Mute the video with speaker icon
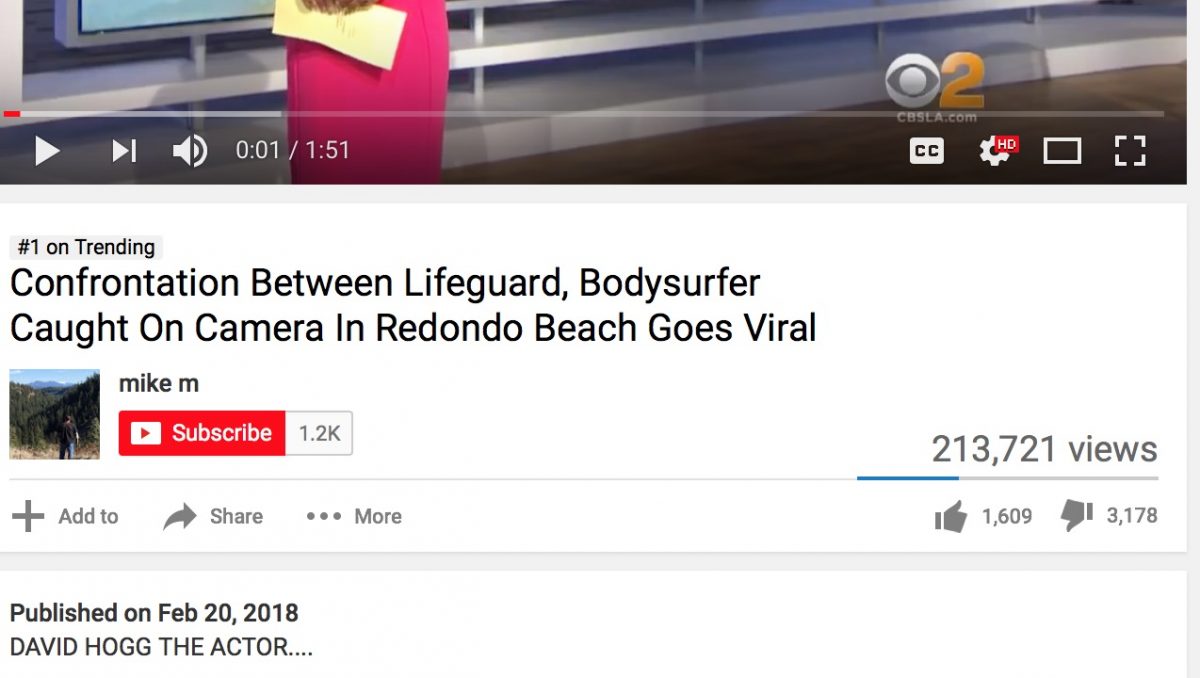 point(190,151)
